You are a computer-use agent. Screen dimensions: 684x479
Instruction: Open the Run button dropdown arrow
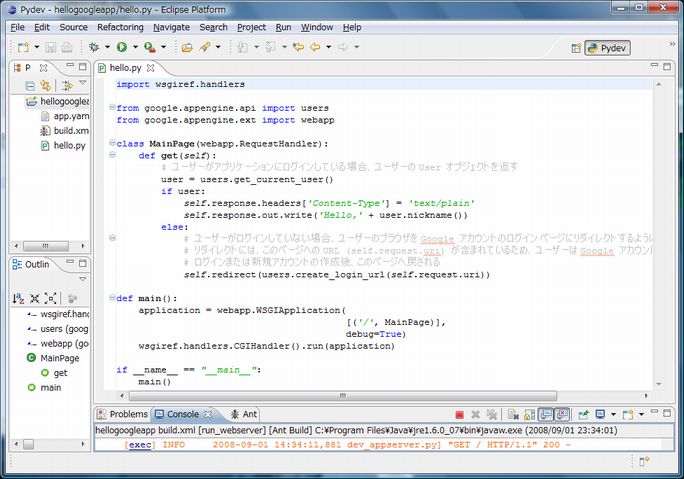pos(134,47)
